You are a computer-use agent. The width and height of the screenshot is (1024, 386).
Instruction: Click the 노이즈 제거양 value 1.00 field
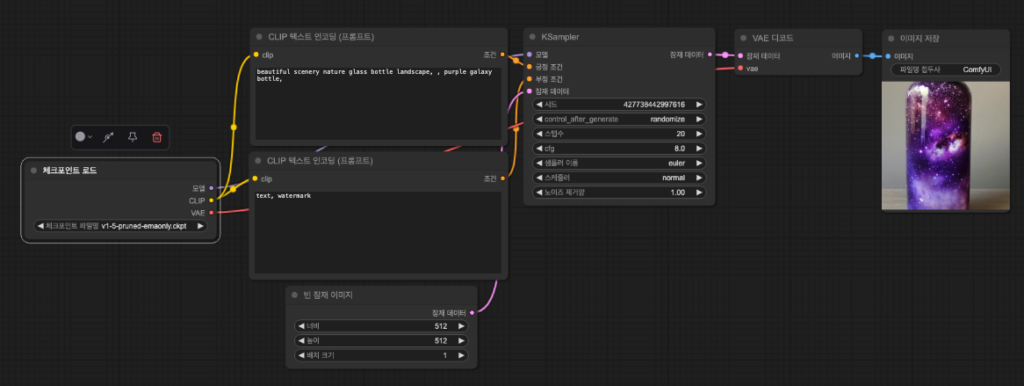(619, 192)
